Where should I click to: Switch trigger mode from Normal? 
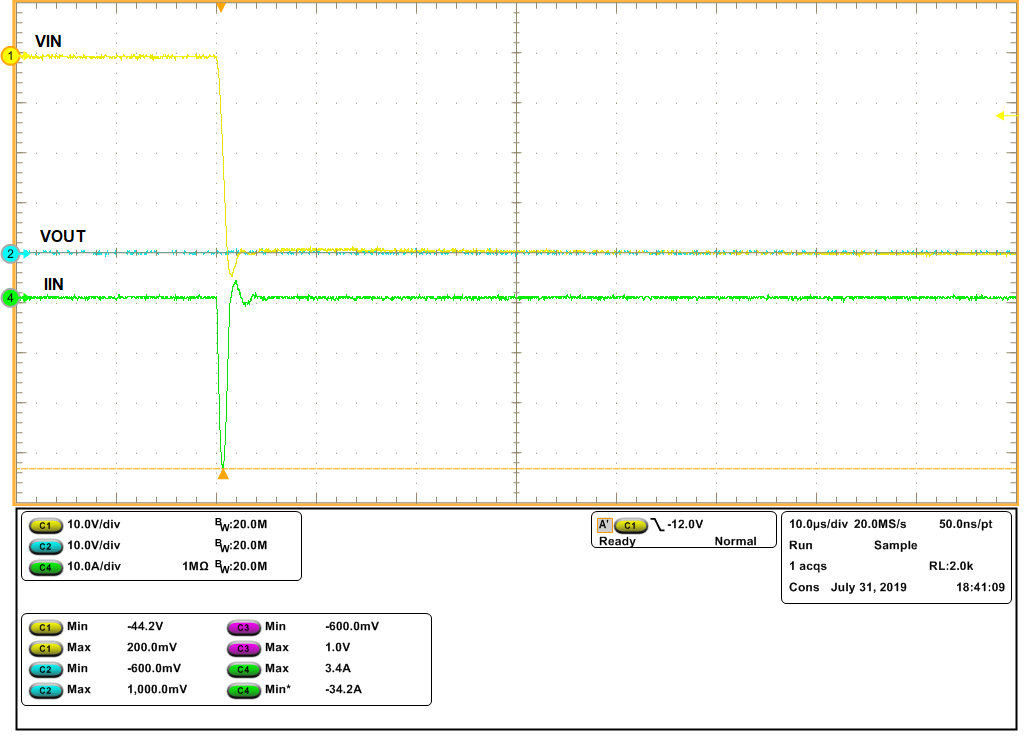tap(737, 541)
